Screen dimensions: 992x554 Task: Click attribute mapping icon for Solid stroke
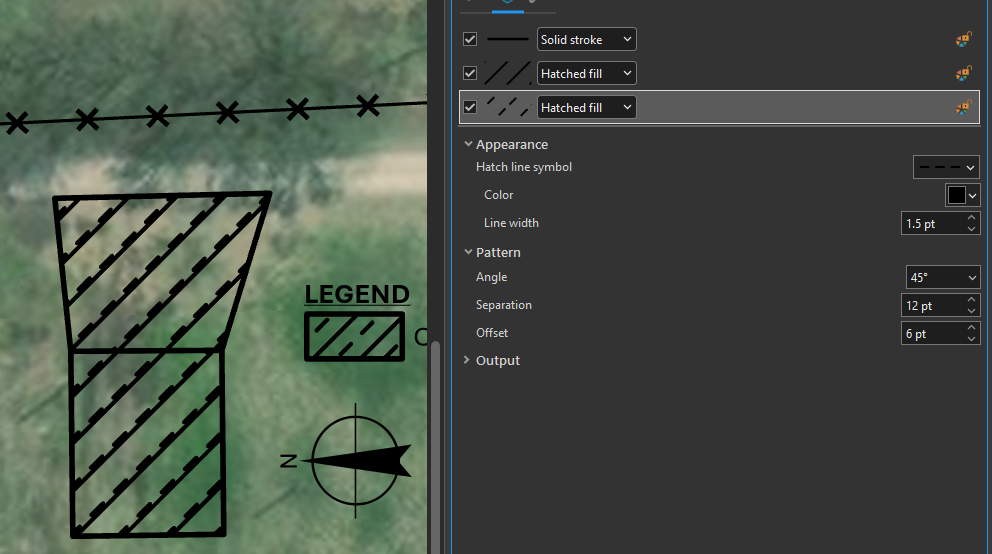pos(964,39)
